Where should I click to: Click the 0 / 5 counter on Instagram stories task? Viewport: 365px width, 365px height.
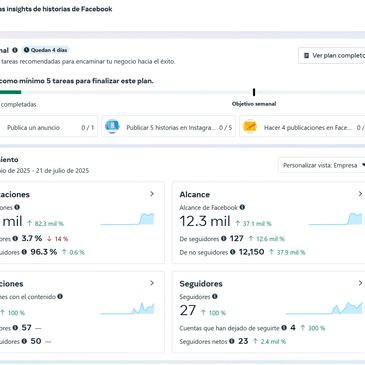225,128
